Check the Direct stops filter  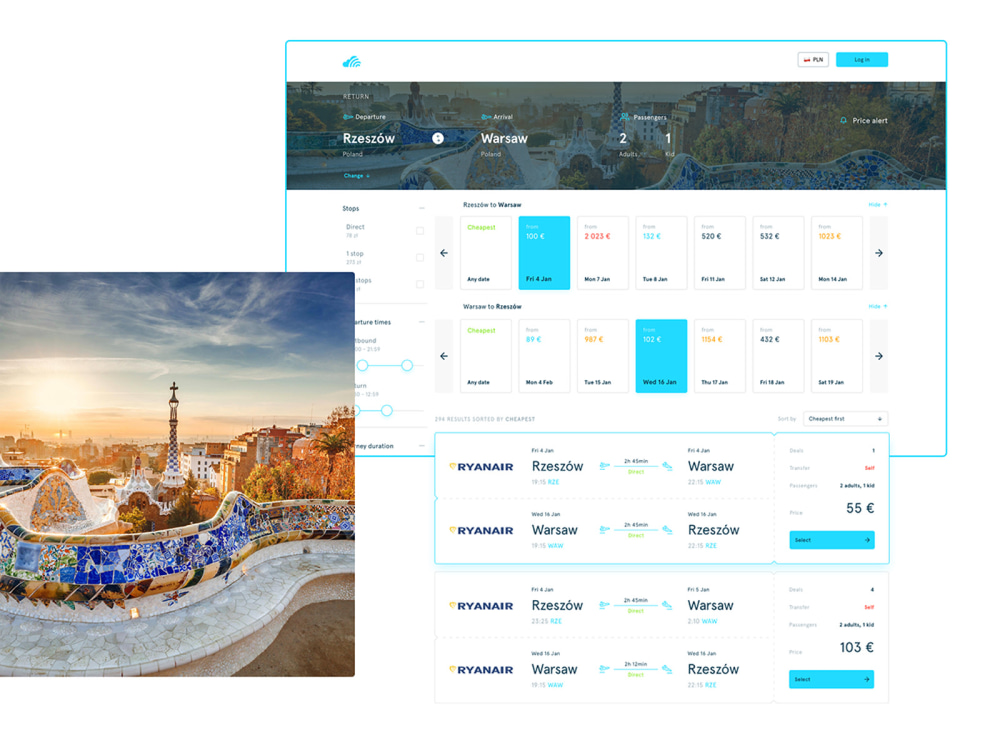tap(420, 231)
